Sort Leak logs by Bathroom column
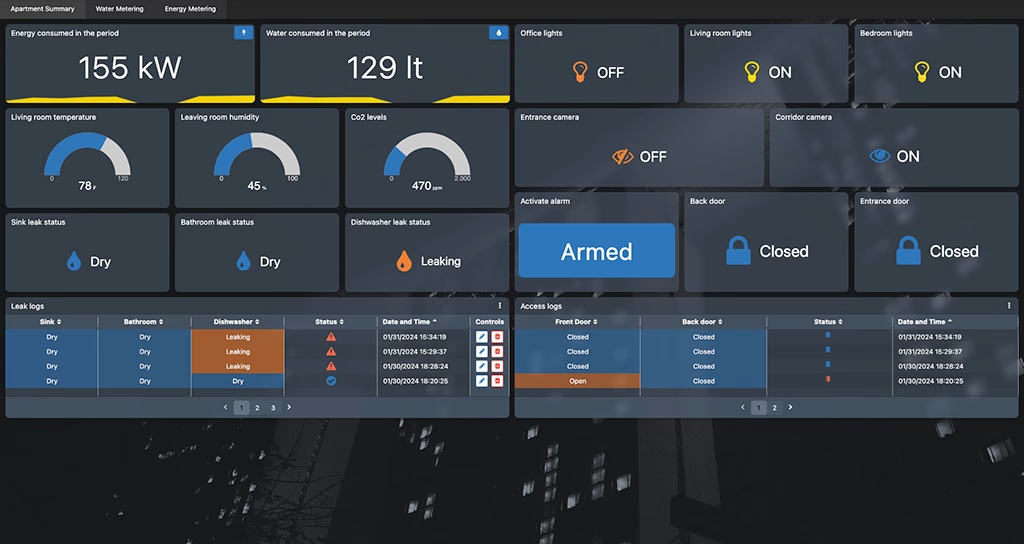The image size is (1024, 544). tap(144, 322)
